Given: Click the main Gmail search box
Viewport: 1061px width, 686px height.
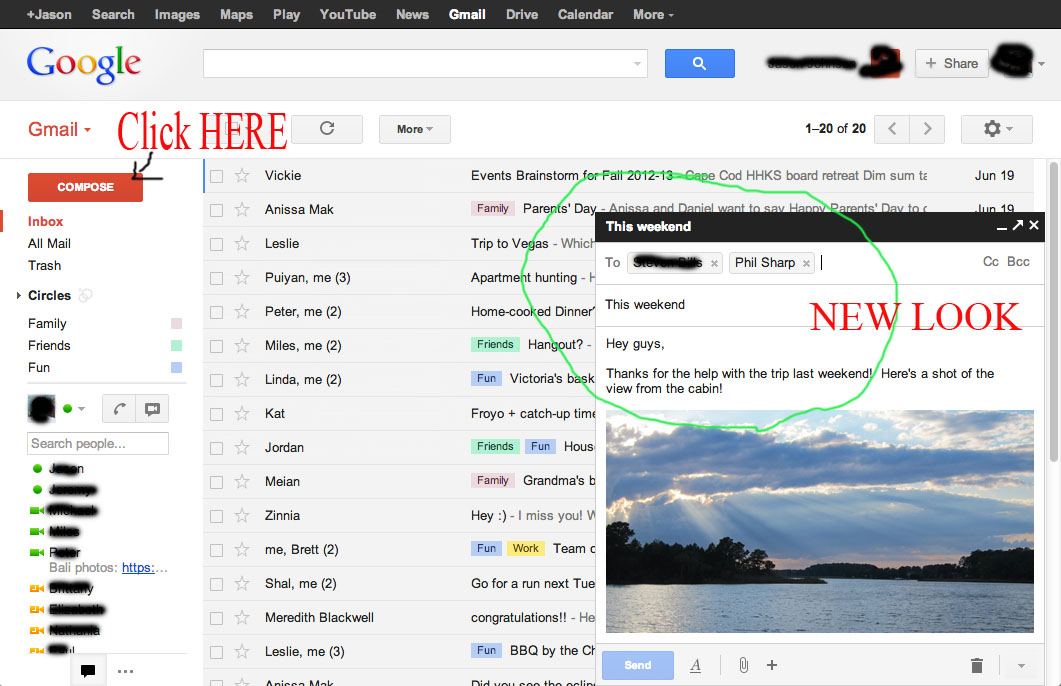Looking at the screenshot, I should coord(425,64).
